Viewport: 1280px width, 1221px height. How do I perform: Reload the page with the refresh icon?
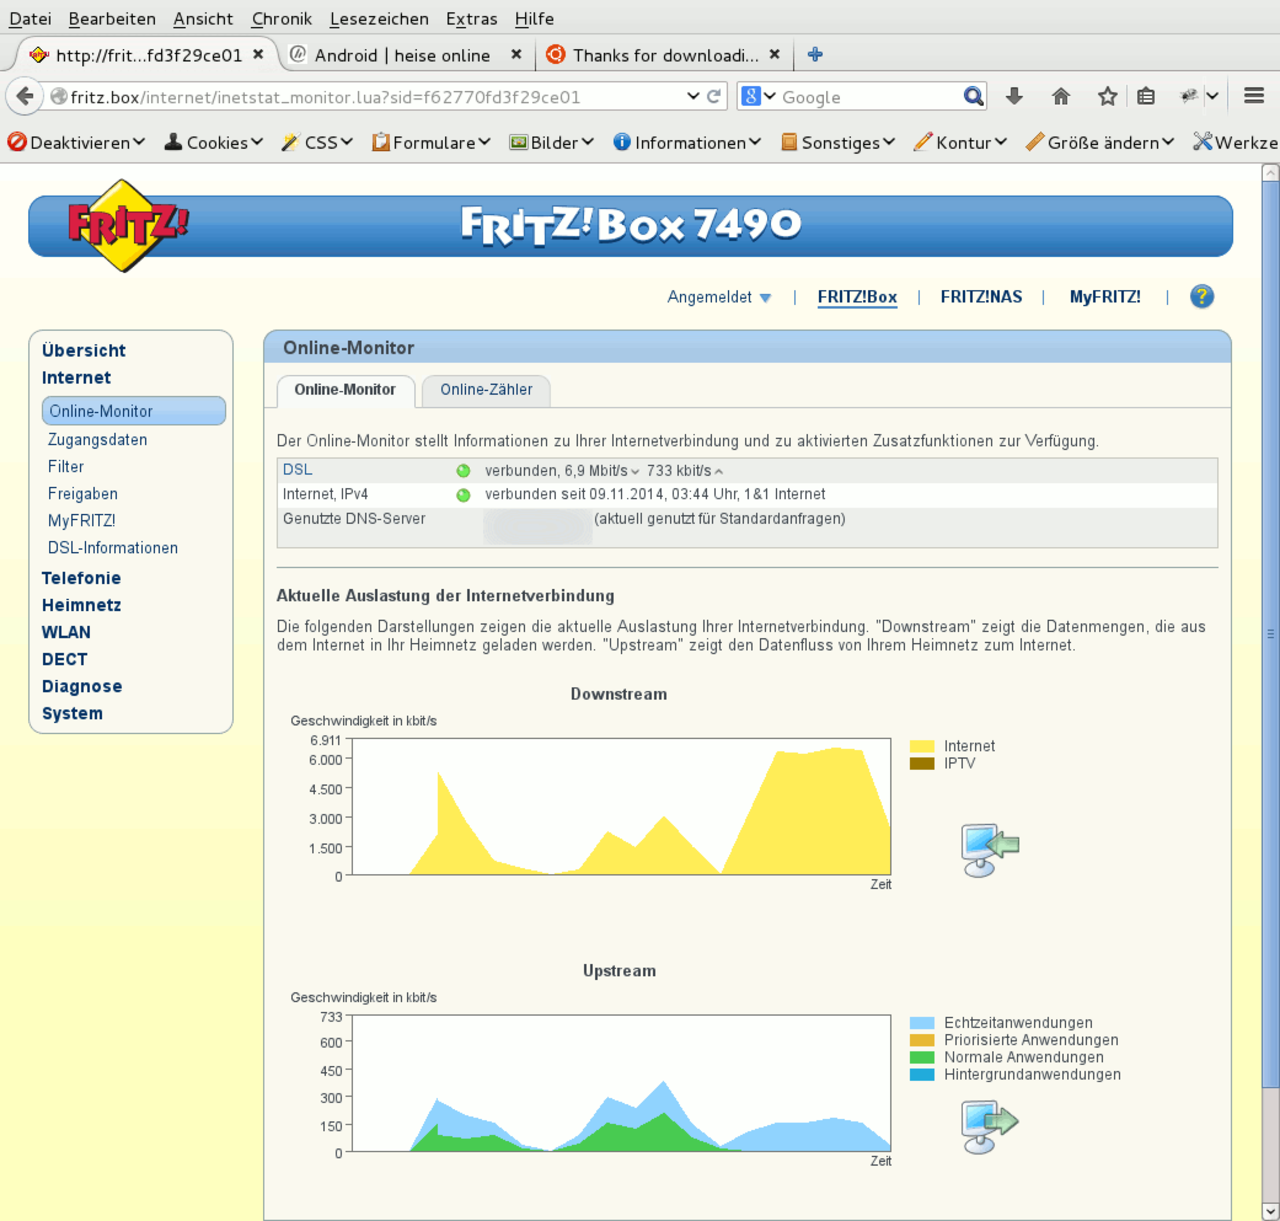click(x=714, y=97)
